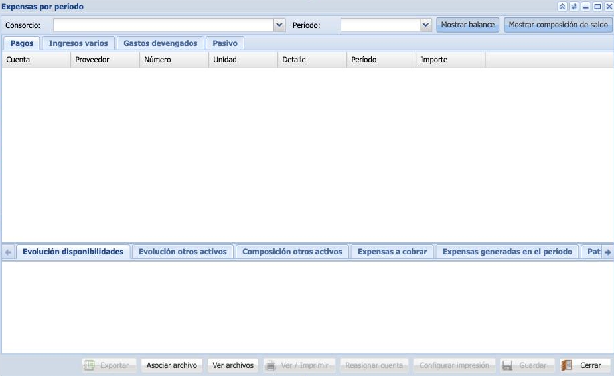The width and height of the screenshot is (614, 376).
Task: Click the printer icon for Ver / Imprimir
Action: (x=271, y=365)
